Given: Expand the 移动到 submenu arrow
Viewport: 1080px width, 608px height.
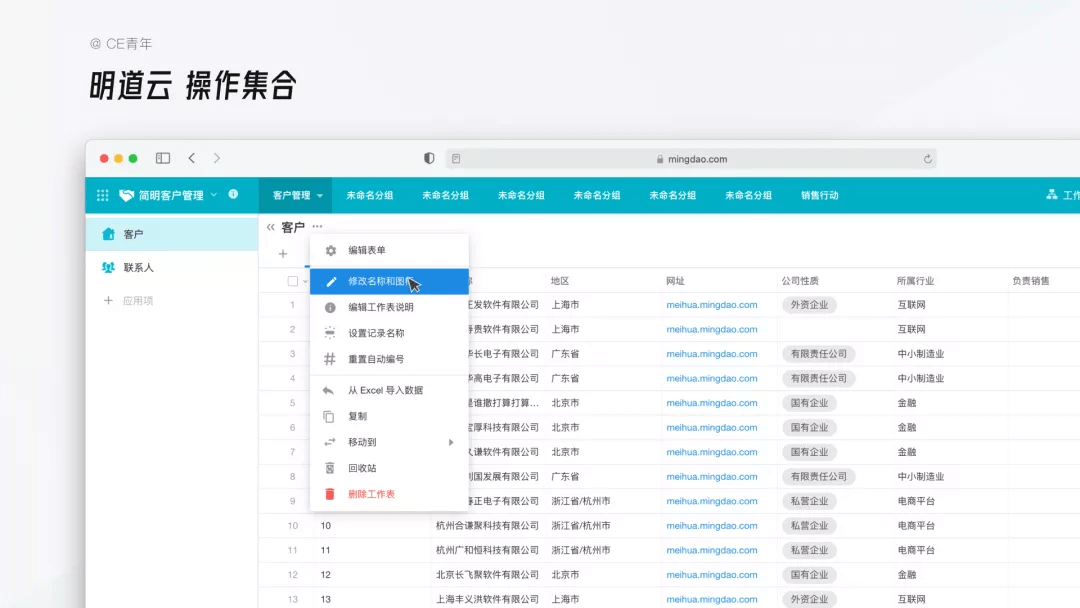Looking at the screenshot, I should point(451,442).
